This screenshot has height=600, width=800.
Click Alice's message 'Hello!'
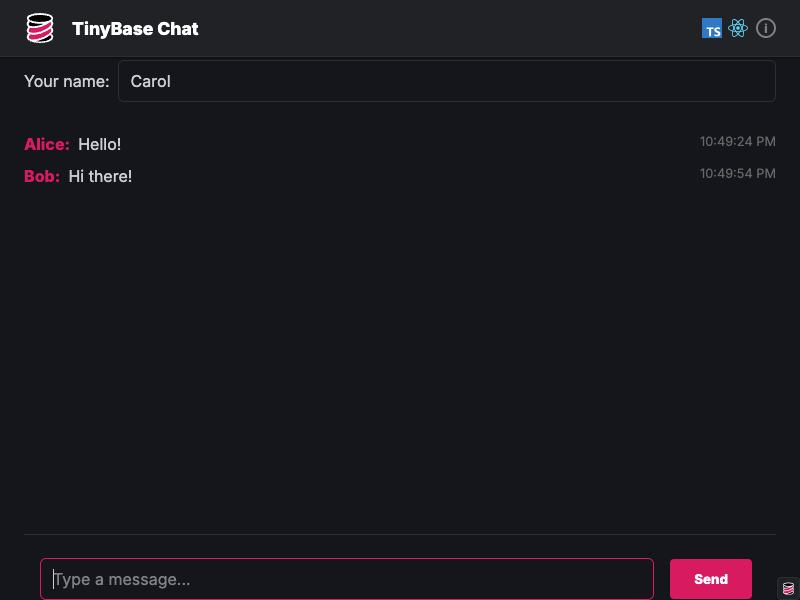pyautogui.click(x=99, y=144)
